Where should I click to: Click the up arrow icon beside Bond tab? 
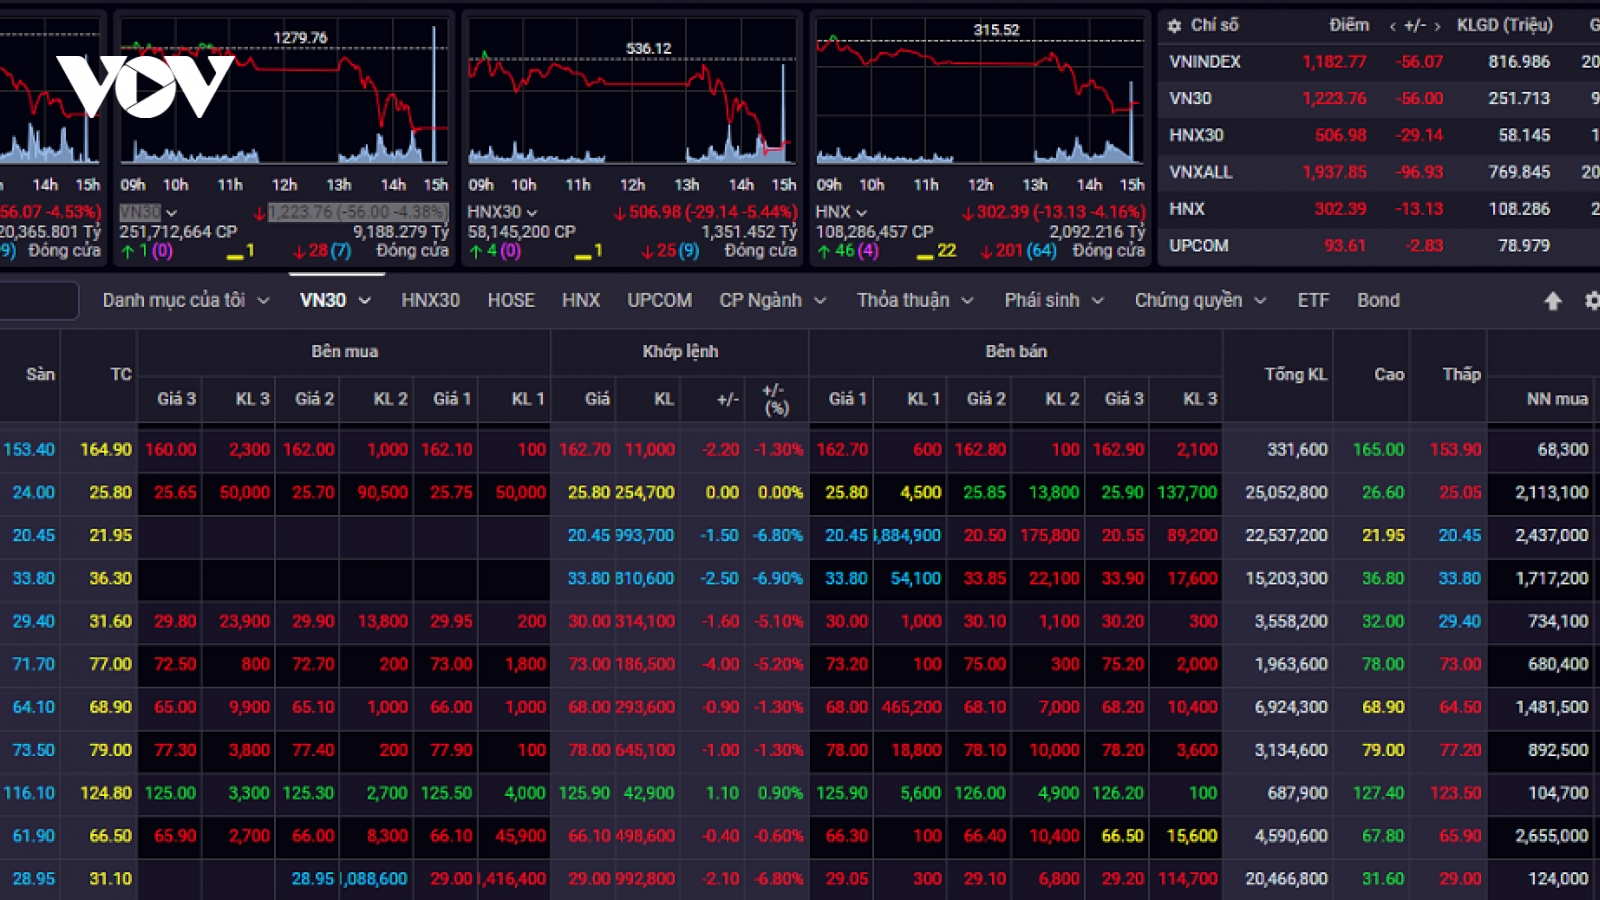click(x=1552, y=300)
